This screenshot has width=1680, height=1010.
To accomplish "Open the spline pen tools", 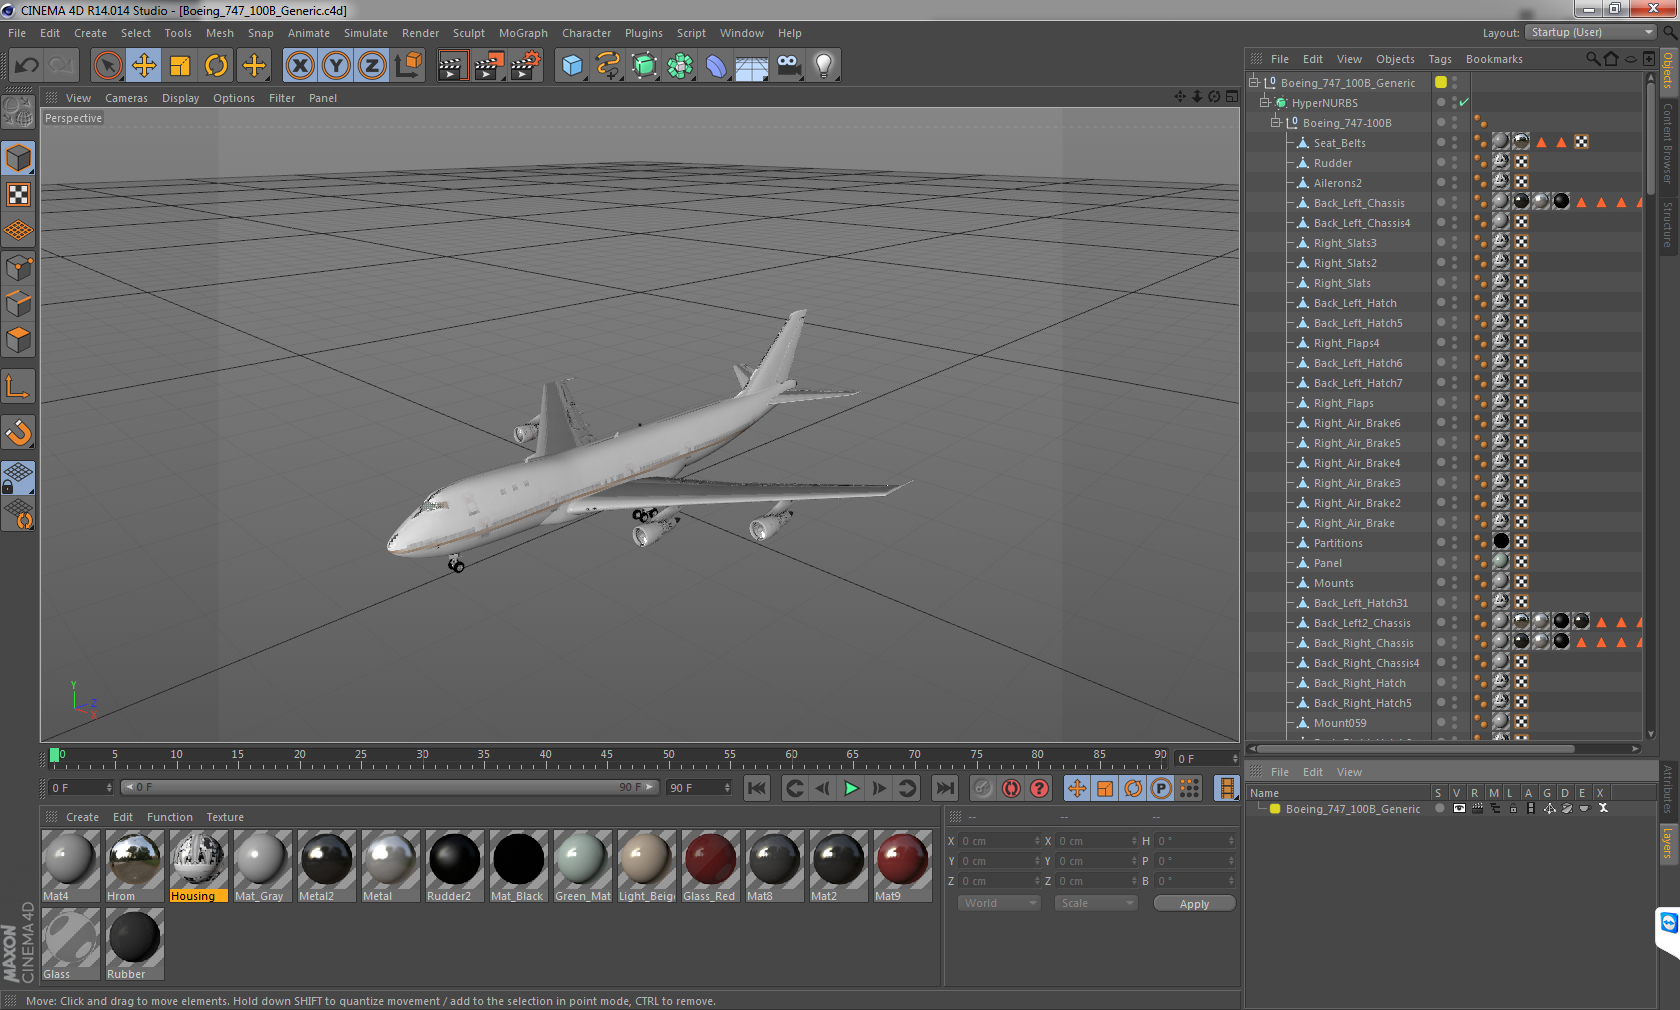I will 608,66.
